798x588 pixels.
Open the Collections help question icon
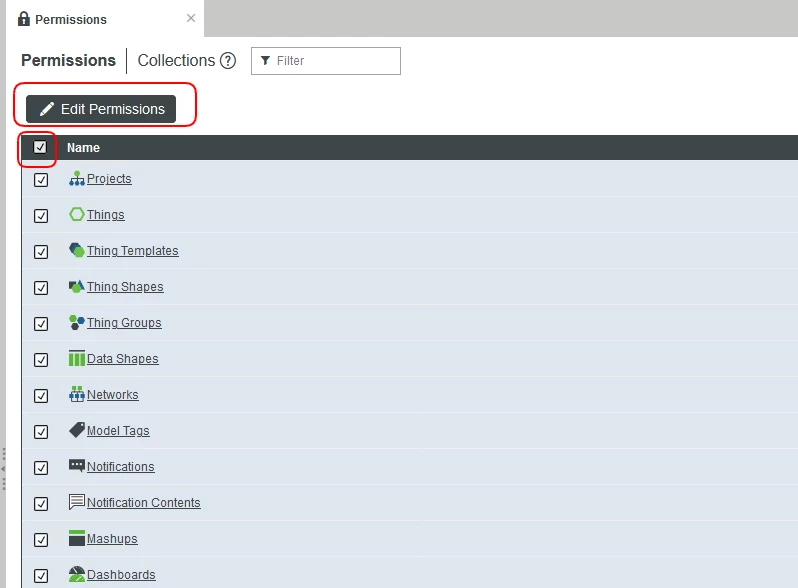click(228, 61)
